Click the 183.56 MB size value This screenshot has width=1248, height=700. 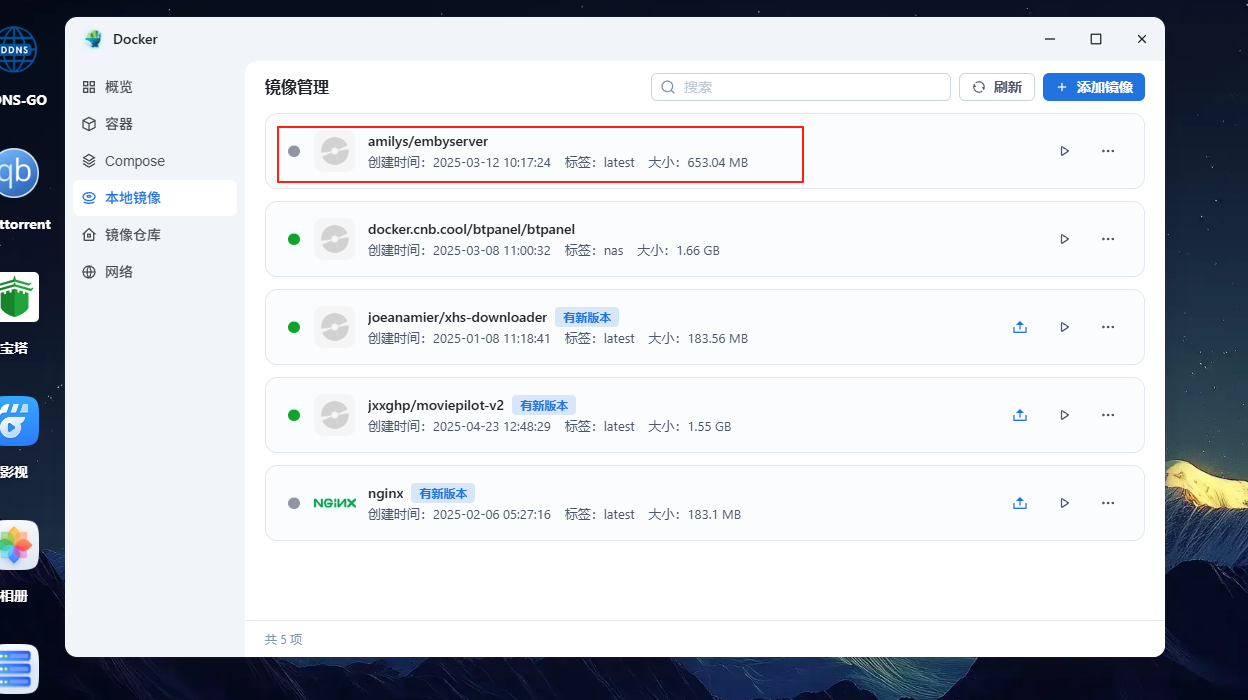718,338
